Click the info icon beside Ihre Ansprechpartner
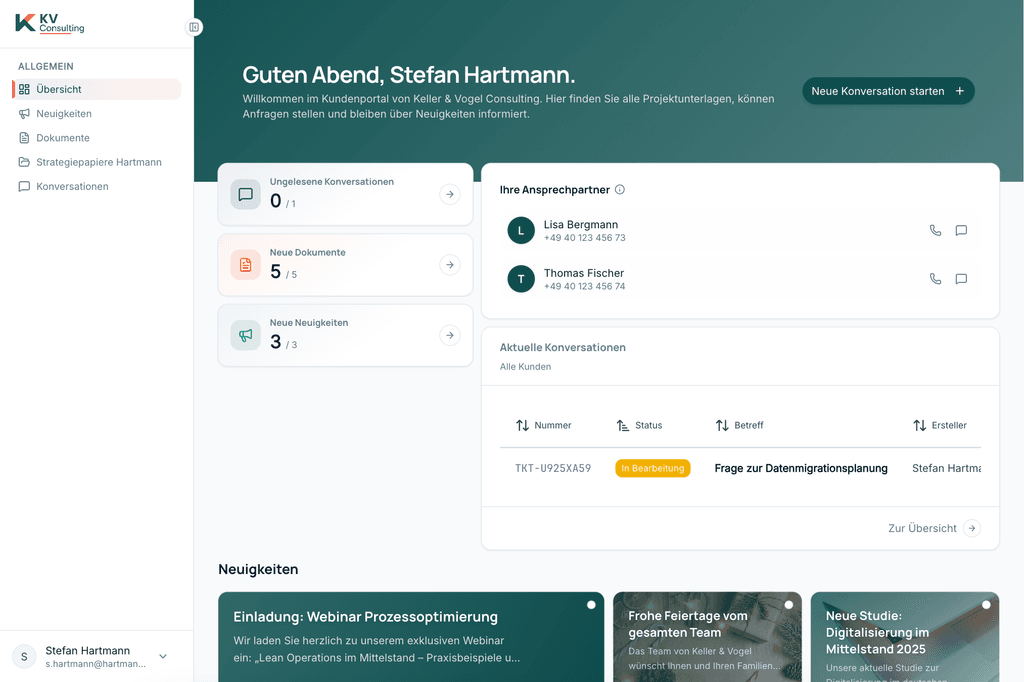The width and height of the screenshot is (1024, 682). 620,189
